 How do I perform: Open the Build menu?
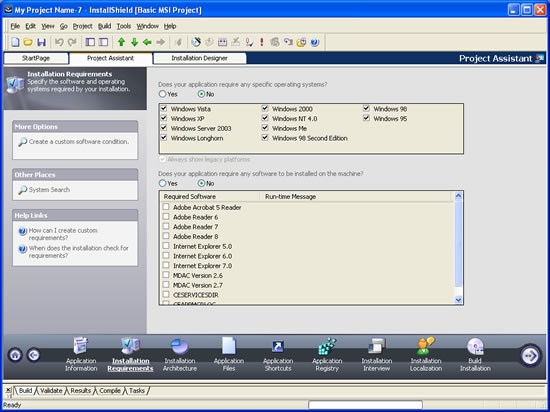tap(105, 26)
